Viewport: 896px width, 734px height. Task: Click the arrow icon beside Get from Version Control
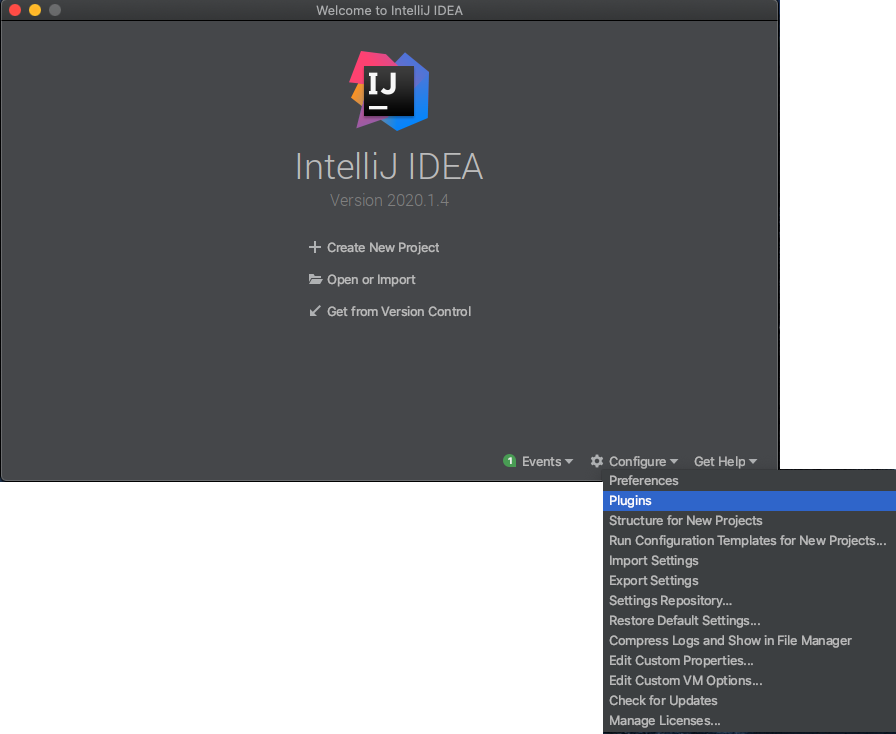click(314, 311)
